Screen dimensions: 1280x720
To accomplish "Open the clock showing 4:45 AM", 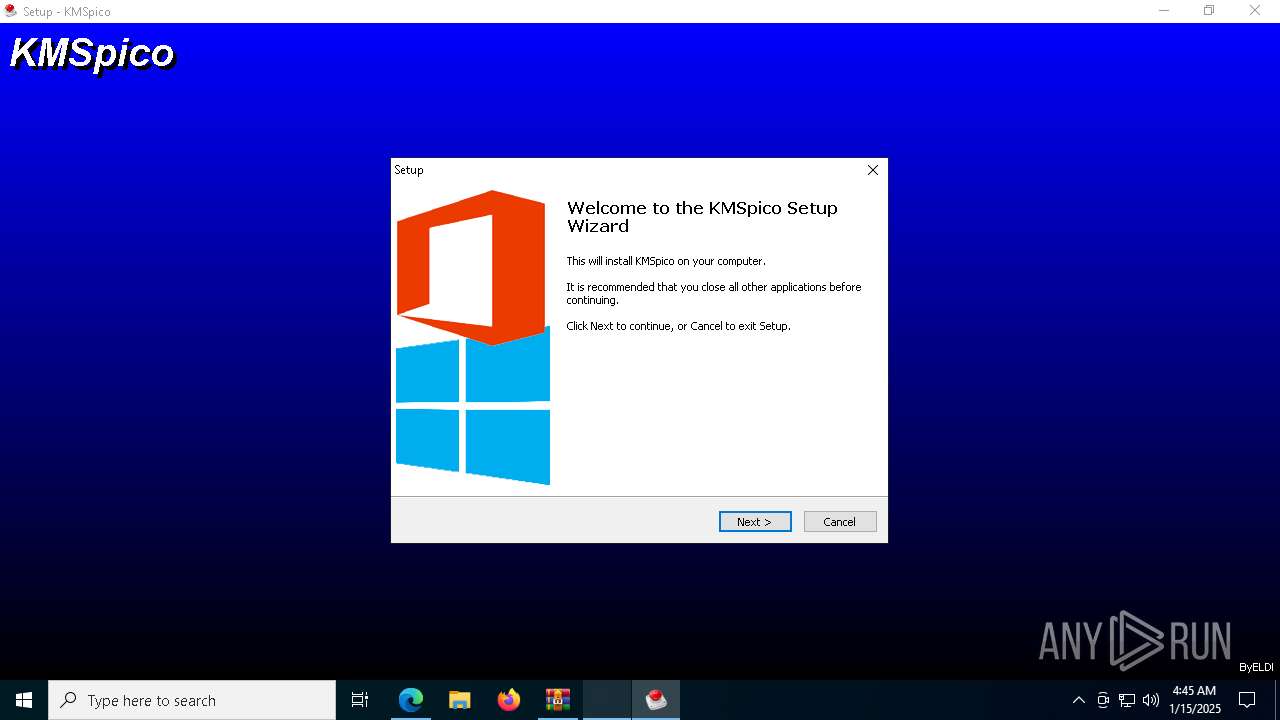I will click(1194, 700).
